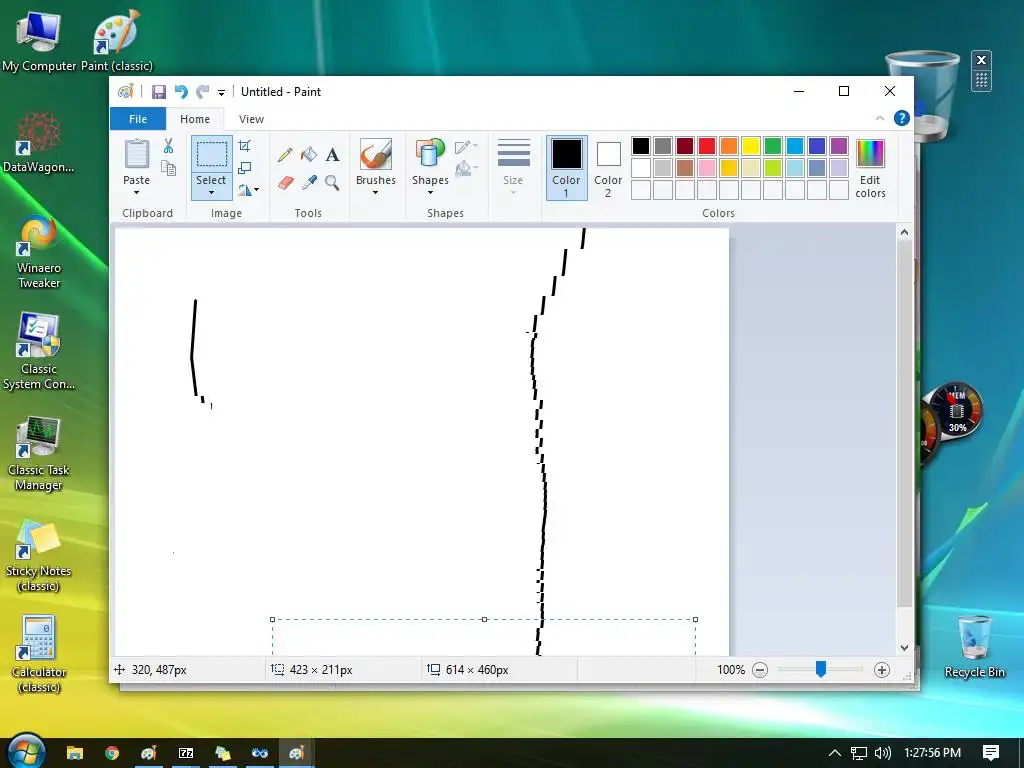
Task: Click zoom in plus button in status bar
Action: (882, 670)
